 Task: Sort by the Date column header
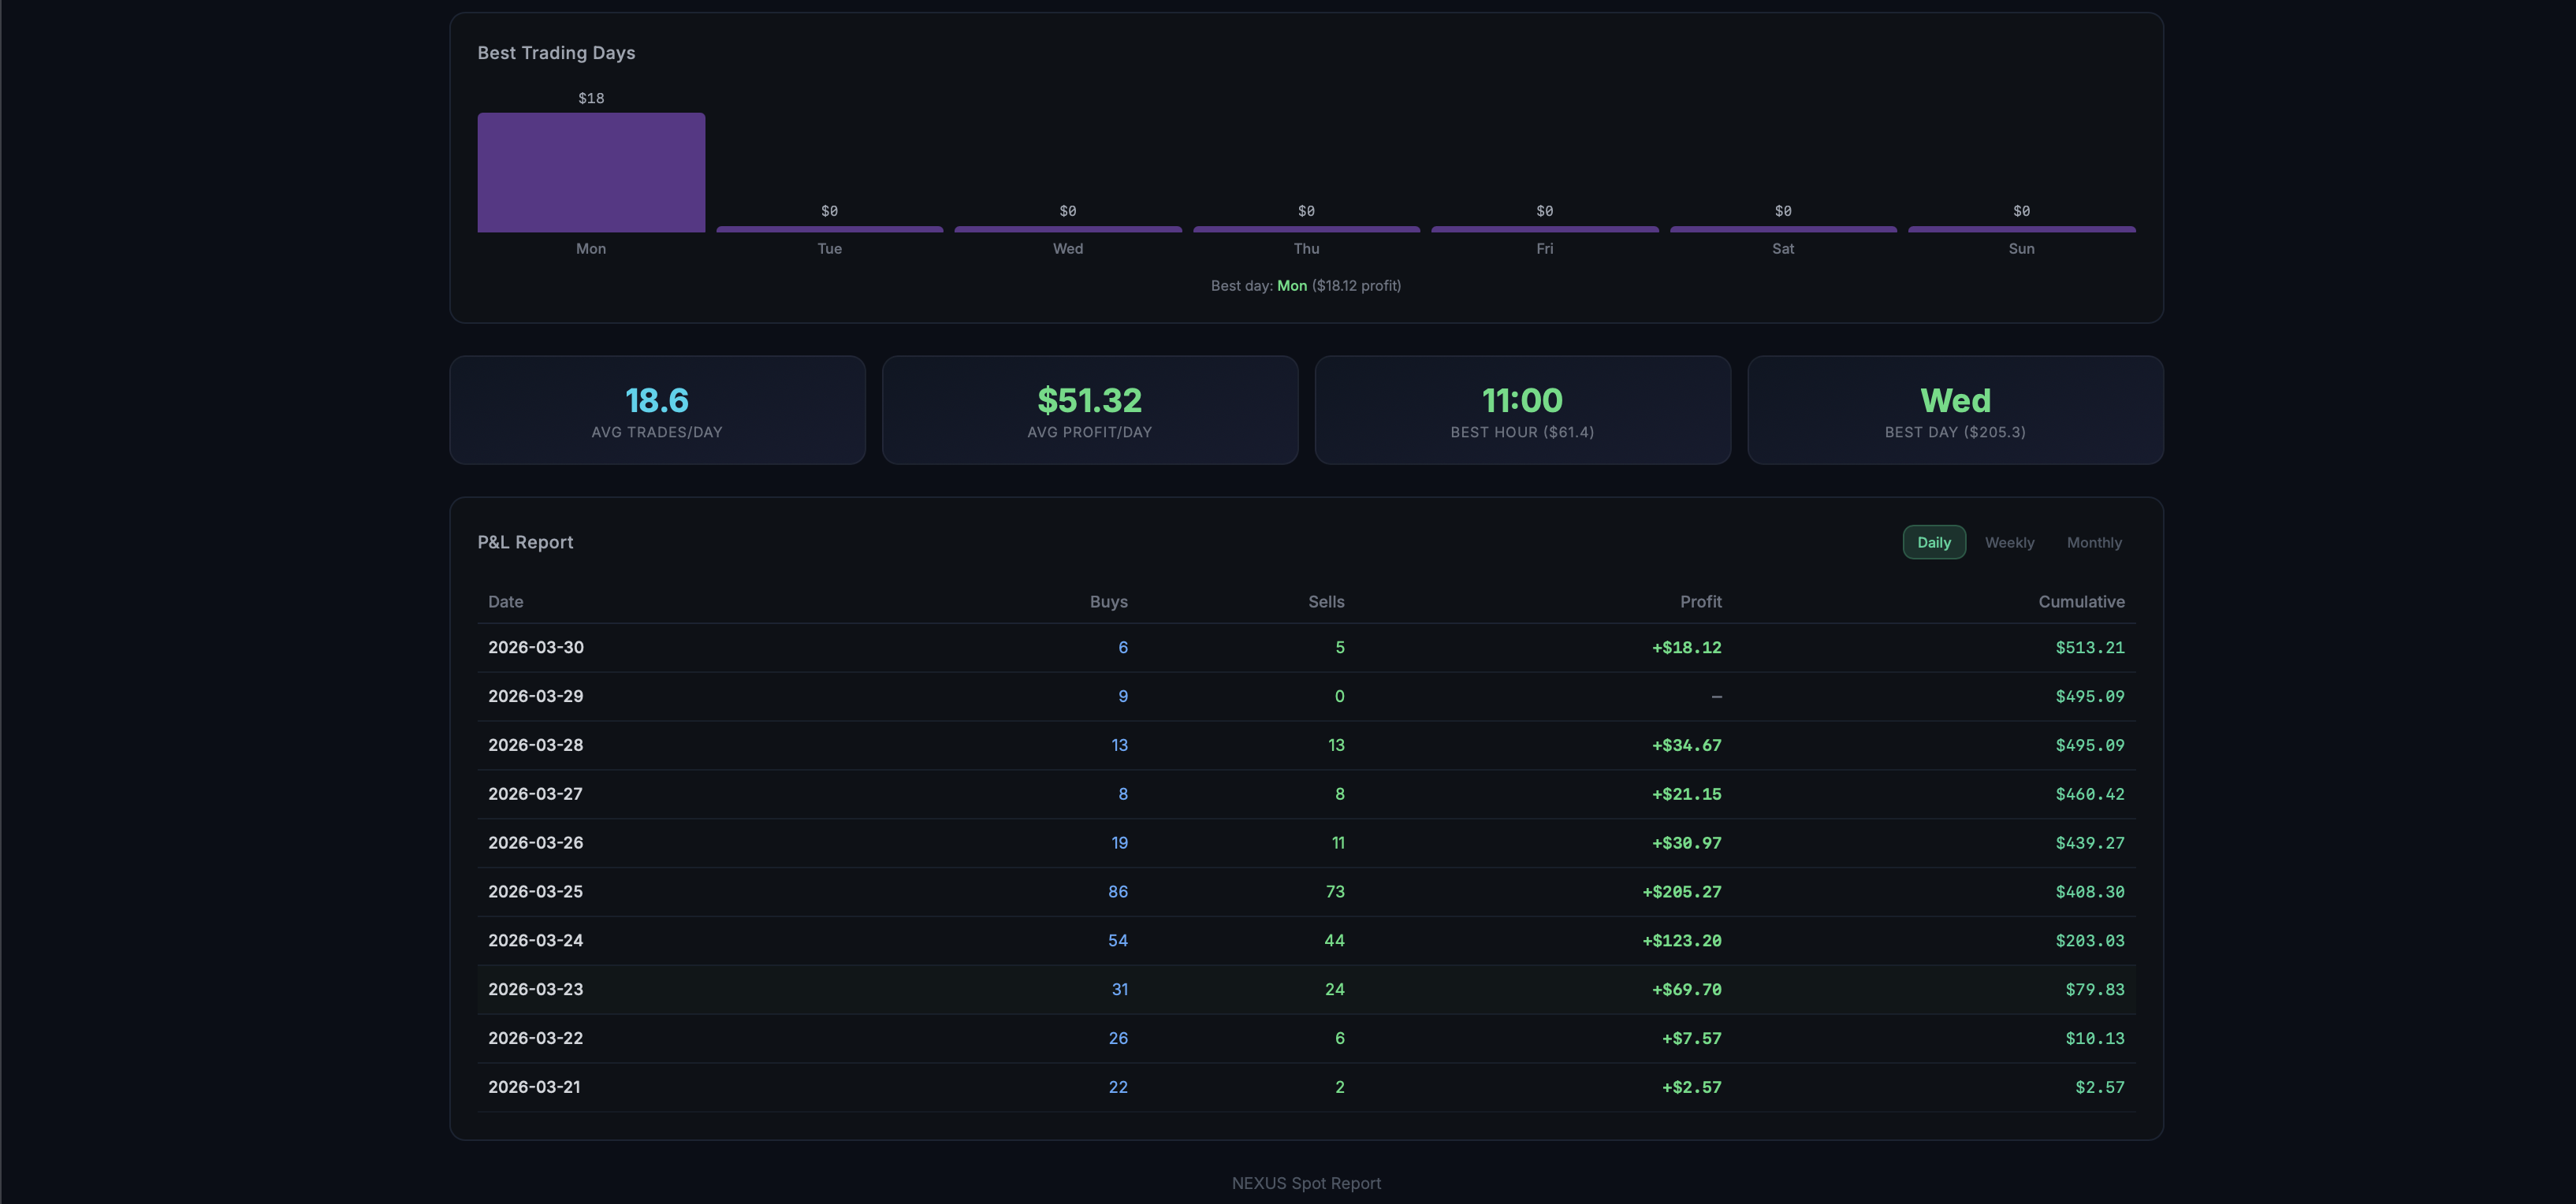(505, 601)
